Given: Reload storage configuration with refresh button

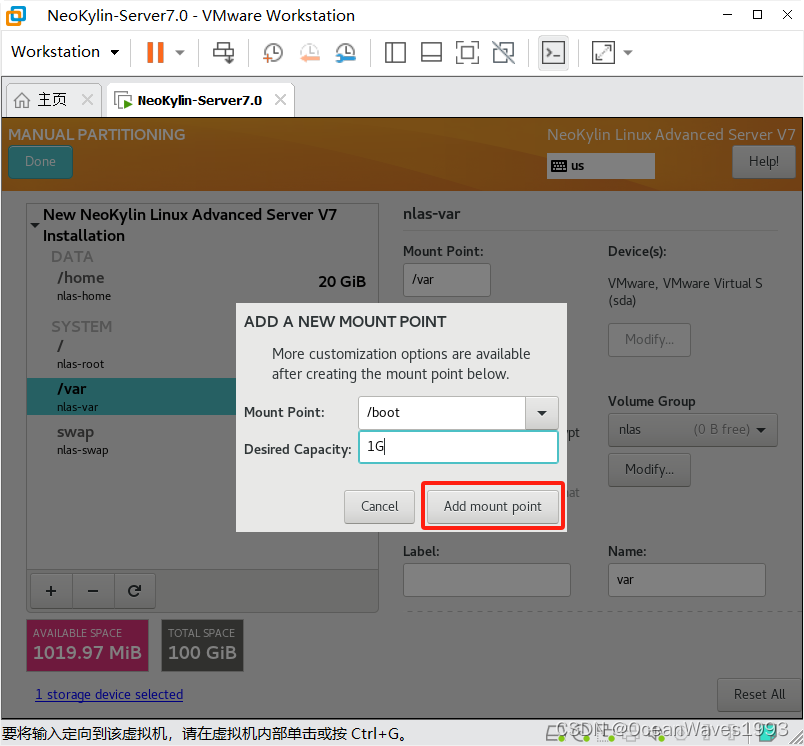Looking at the screenshot, I should point(134,591).
